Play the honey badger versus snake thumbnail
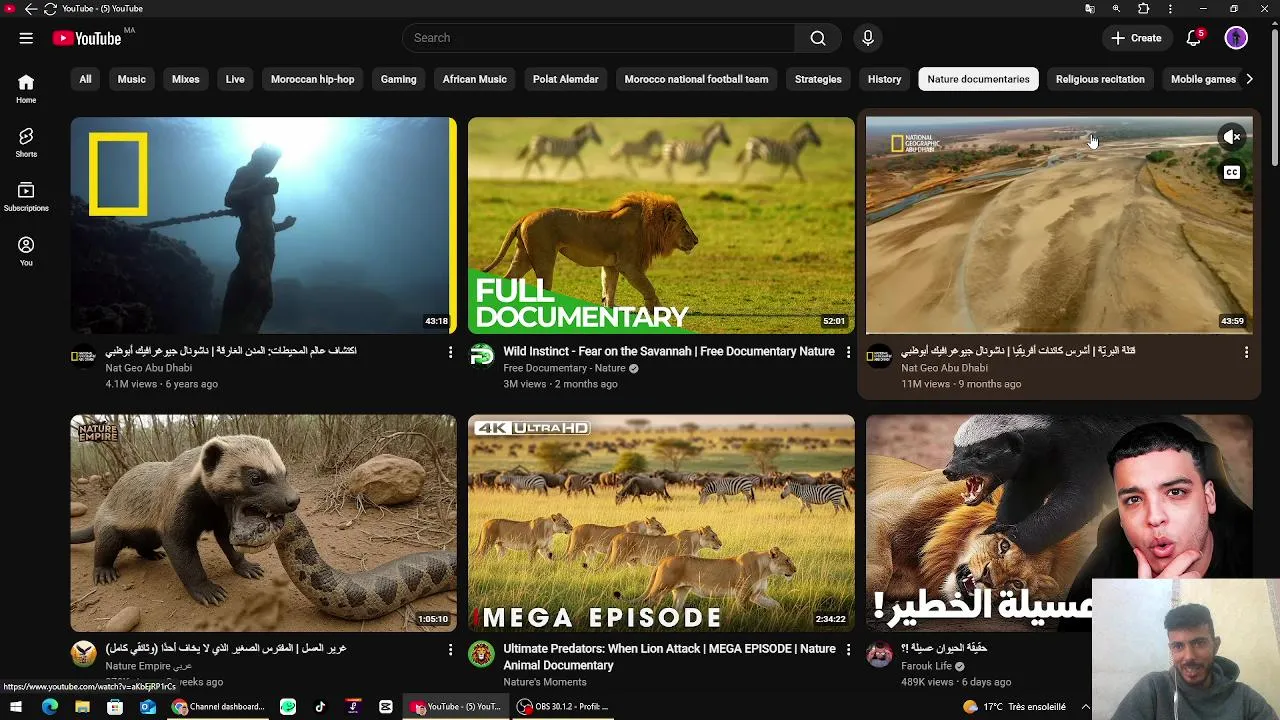 263,523
